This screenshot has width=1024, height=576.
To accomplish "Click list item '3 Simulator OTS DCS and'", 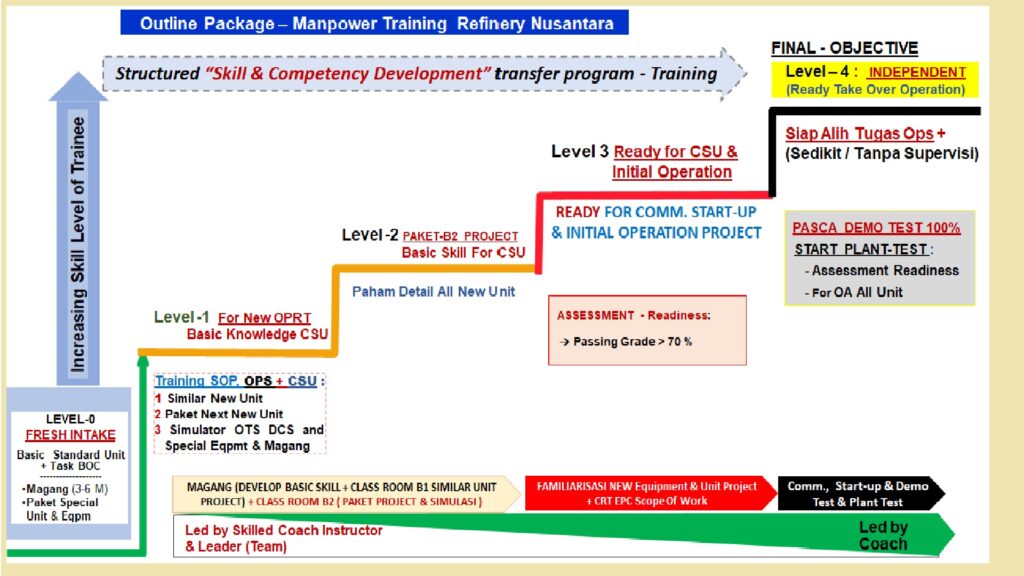I will (x=239, y=430).
